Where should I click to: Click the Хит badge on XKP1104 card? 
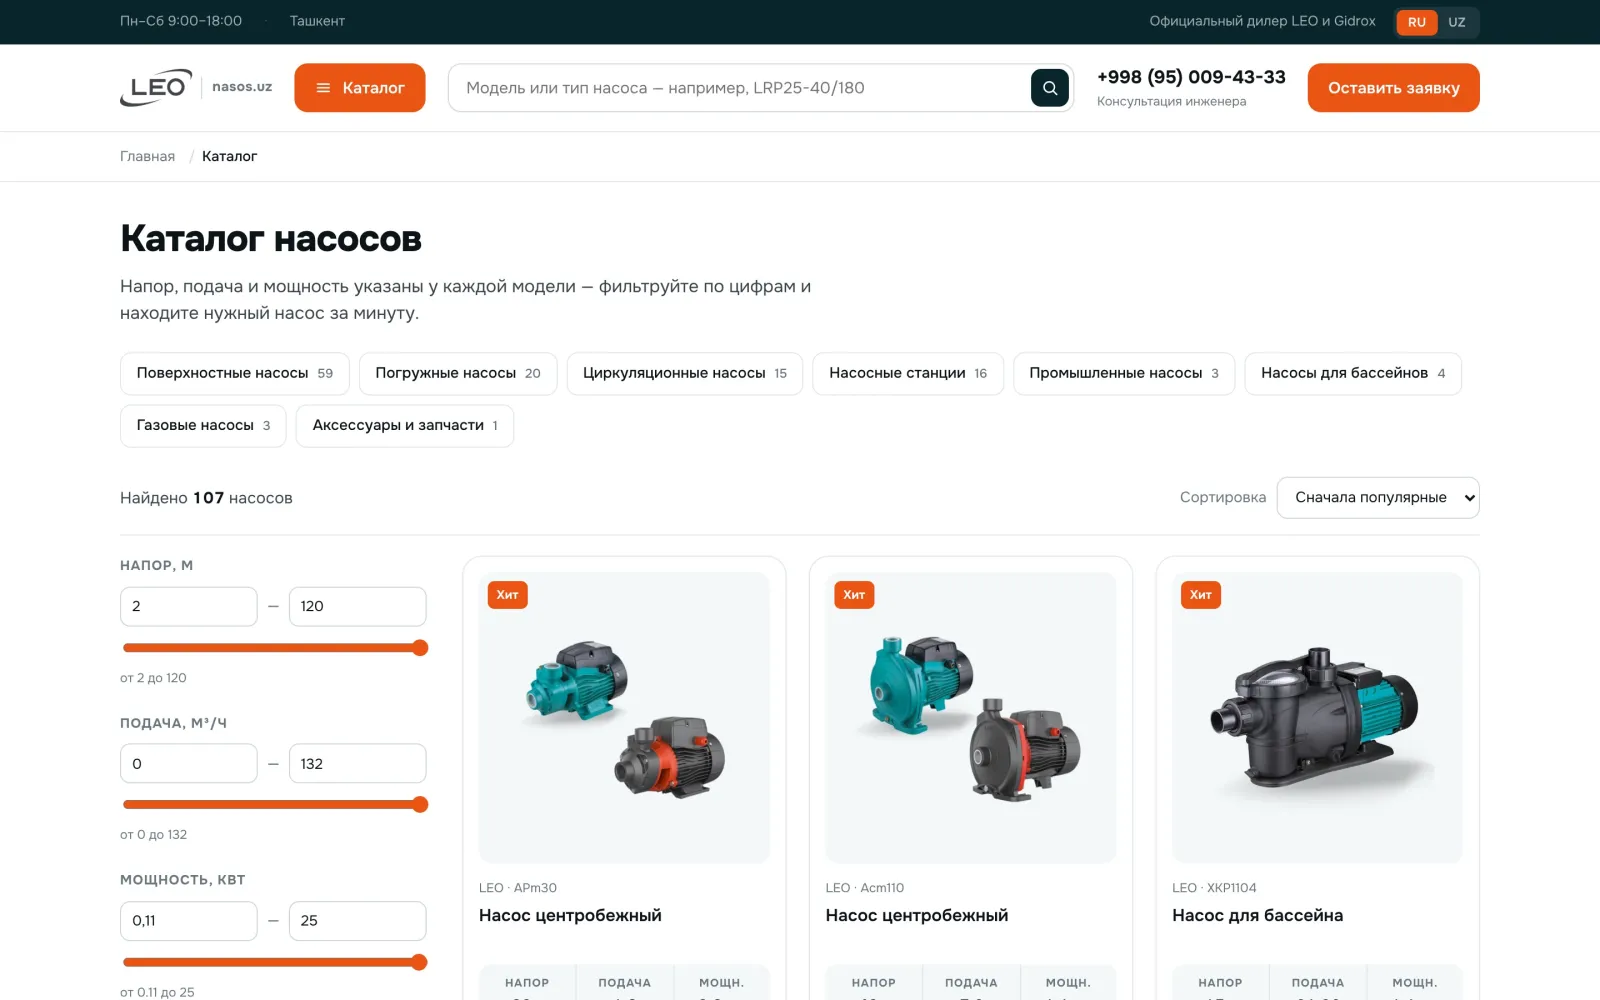1201,595
